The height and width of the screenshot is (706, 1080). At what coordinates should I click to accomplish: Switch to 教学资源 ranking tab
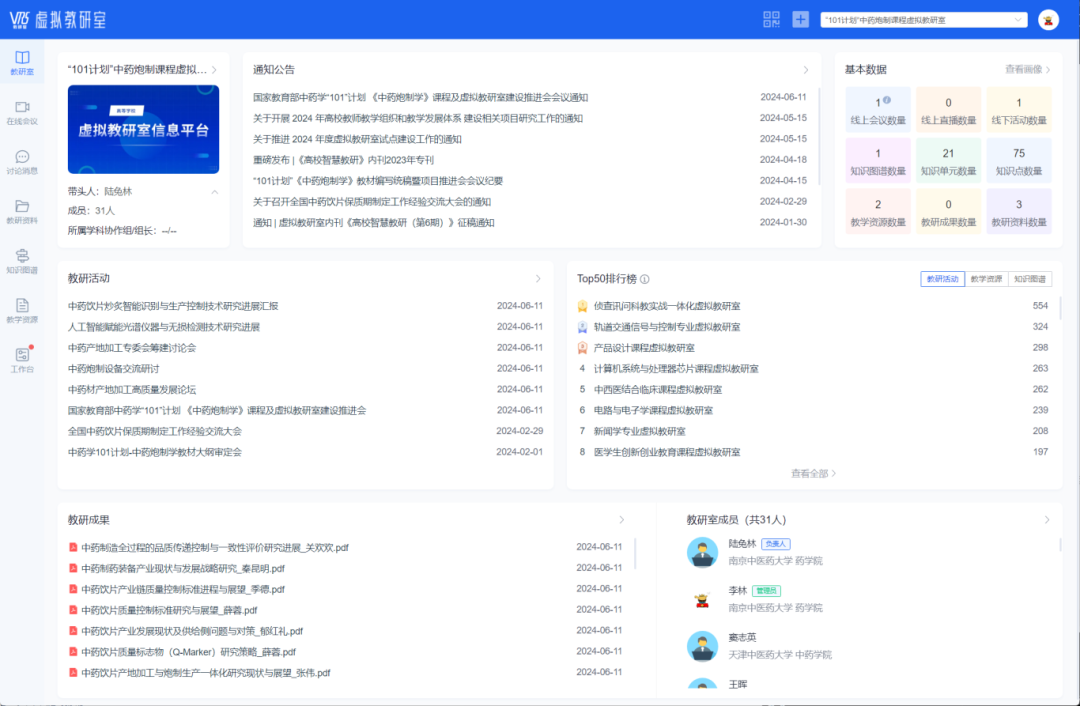[x=985, y=279]
